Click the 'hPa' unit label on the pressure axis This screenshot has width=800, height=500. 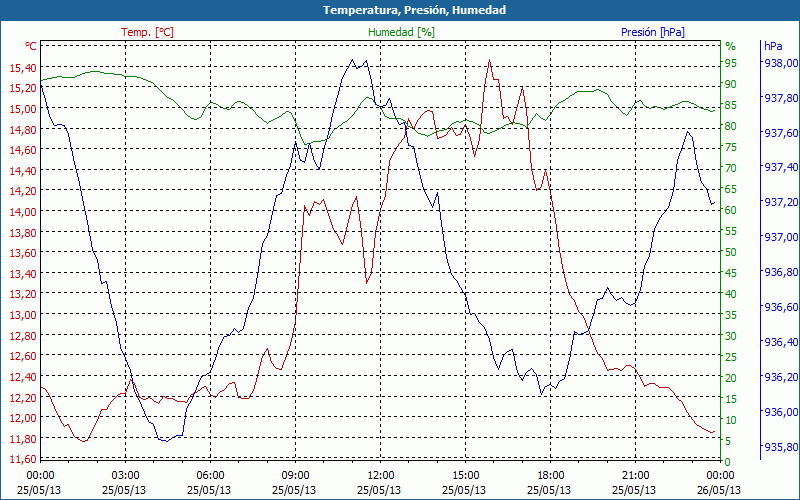(773, 46)
